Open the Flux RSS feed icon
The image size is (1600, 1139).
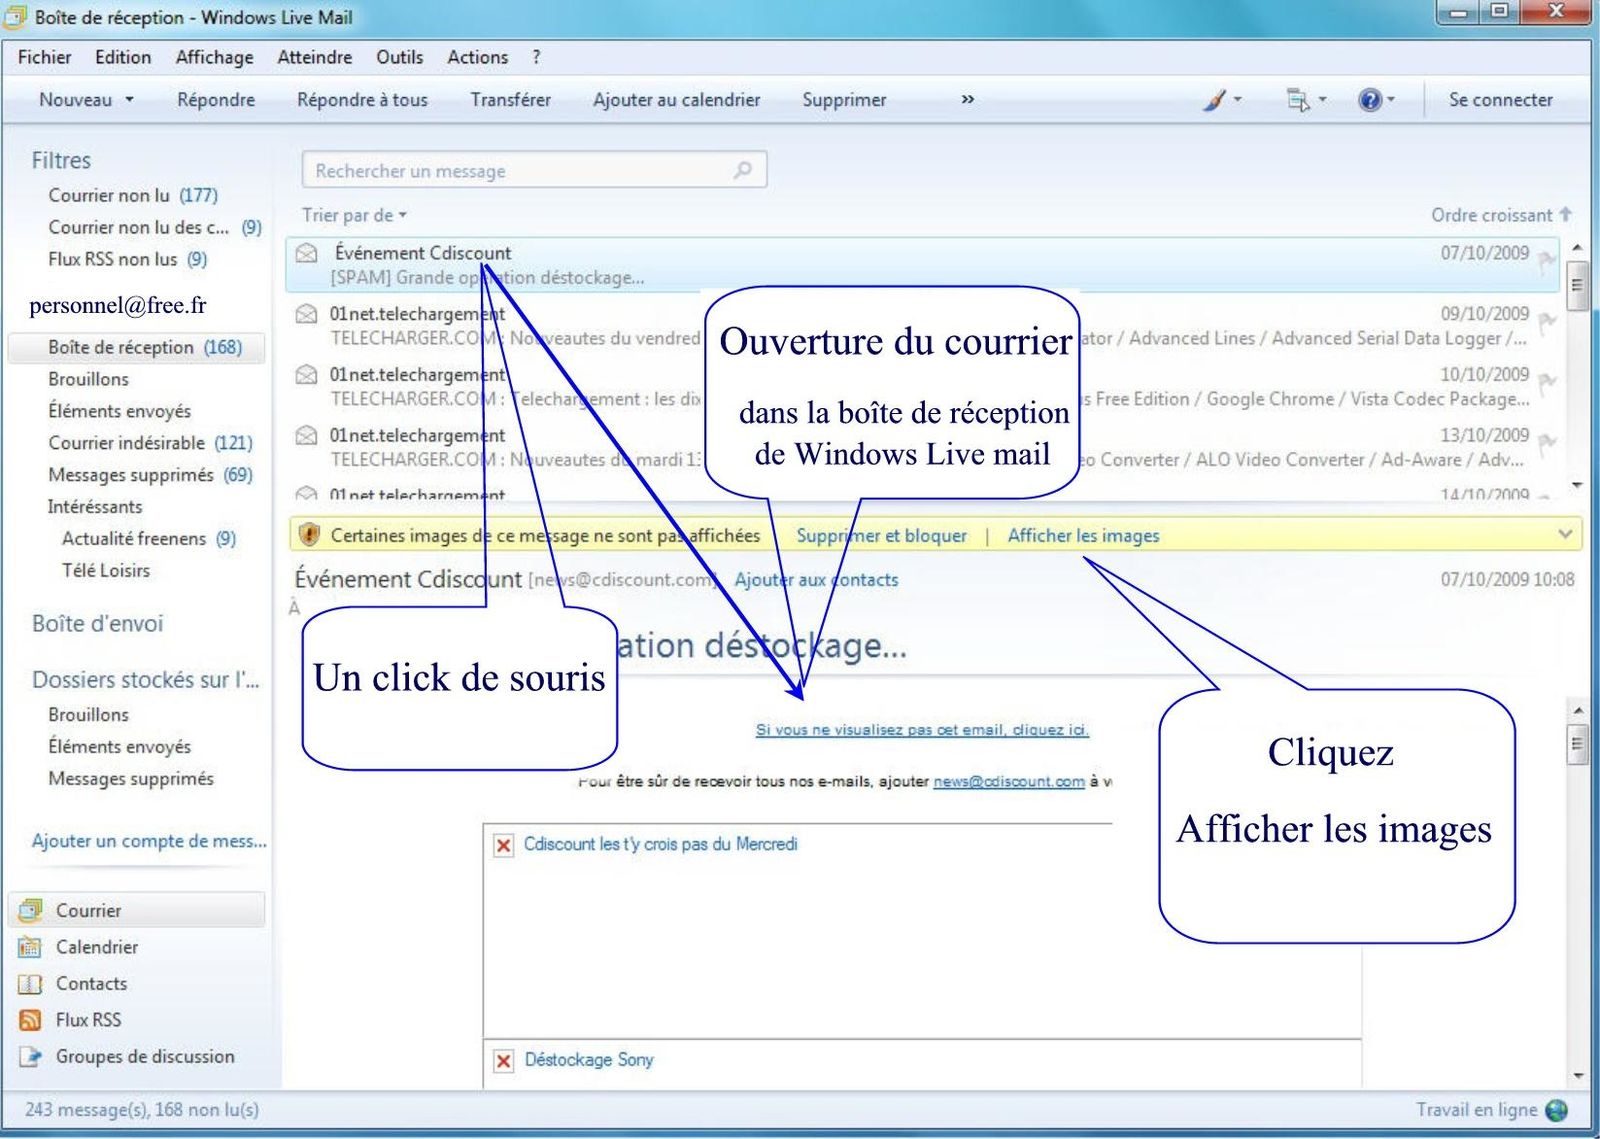point(31,1020)
